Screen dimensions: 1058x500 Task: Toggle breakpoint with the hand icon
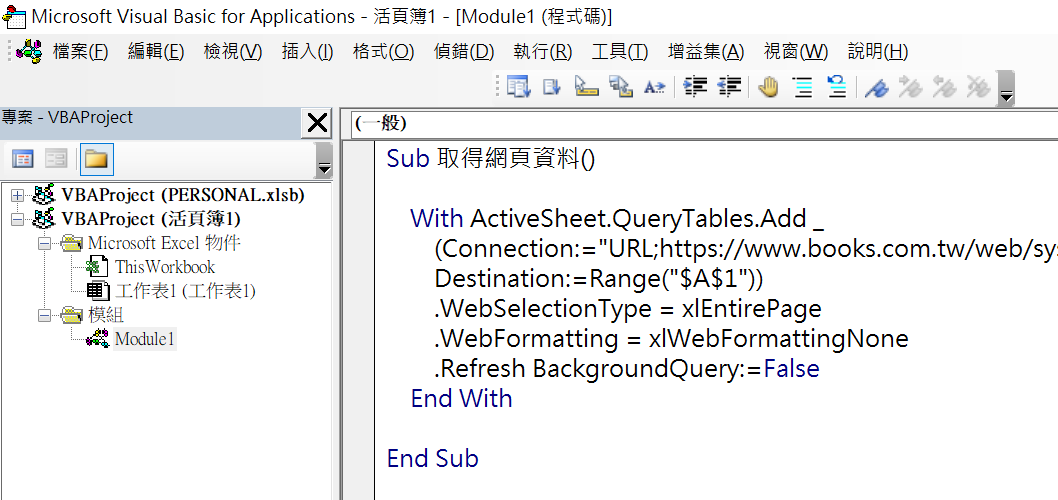768,86
